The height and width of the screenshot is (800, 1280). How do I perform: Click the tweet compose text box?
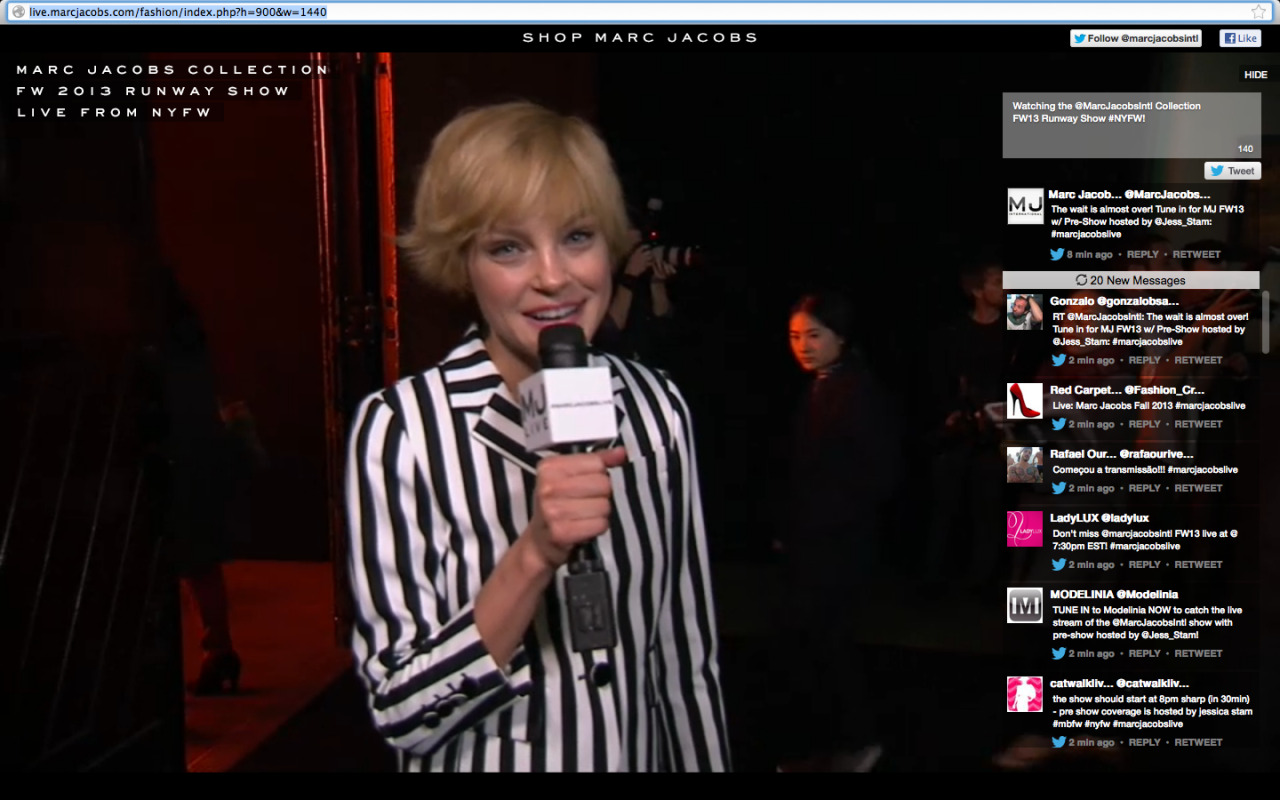click(1131, 125)
